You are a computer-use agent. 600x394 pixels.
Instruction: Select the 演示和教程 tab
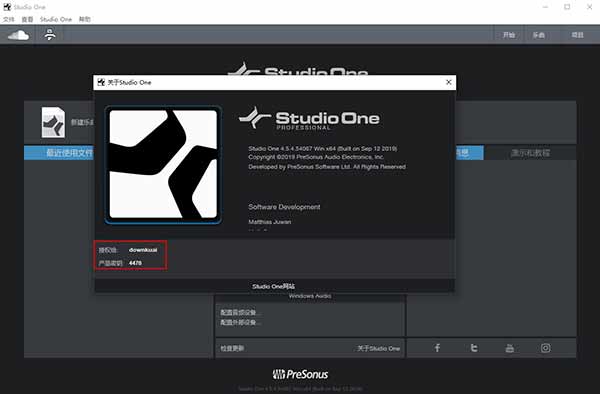point(530,153)
